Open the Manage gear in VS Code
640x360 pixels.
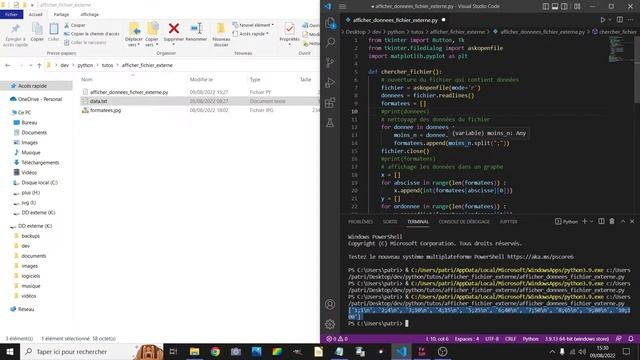330,324
